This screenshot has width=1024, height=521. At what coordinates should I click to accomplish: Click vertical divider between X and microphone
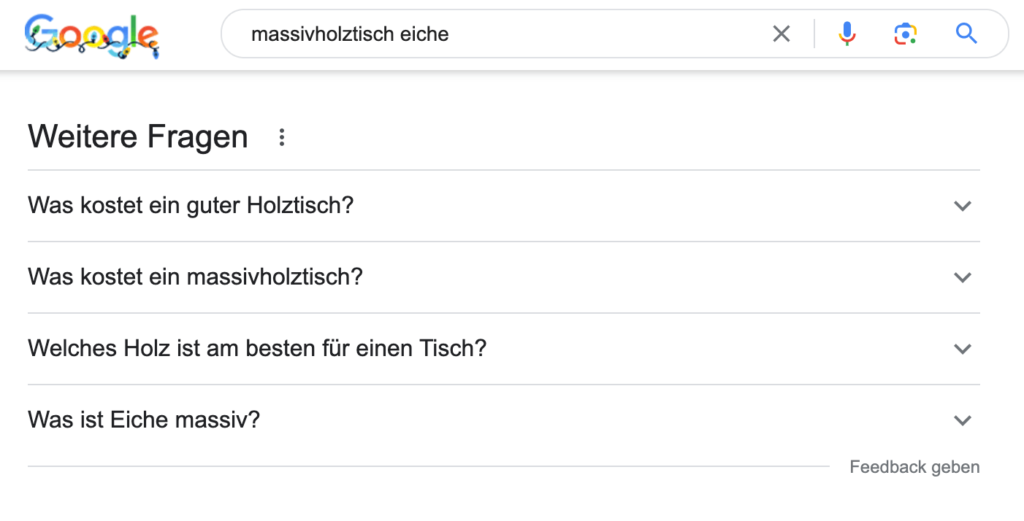coord(814,33)
